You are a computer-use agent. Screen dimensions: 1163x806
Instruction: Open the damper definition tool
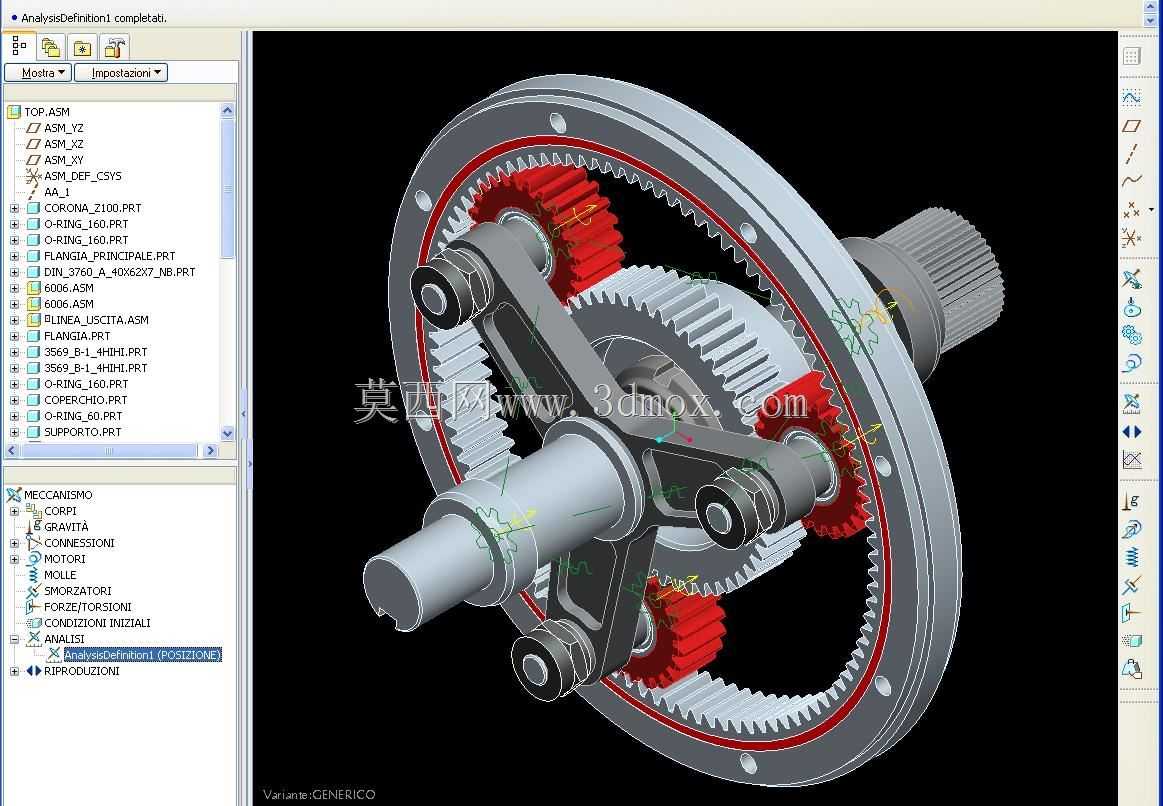pyautogui.click(x=1131, y=585)
